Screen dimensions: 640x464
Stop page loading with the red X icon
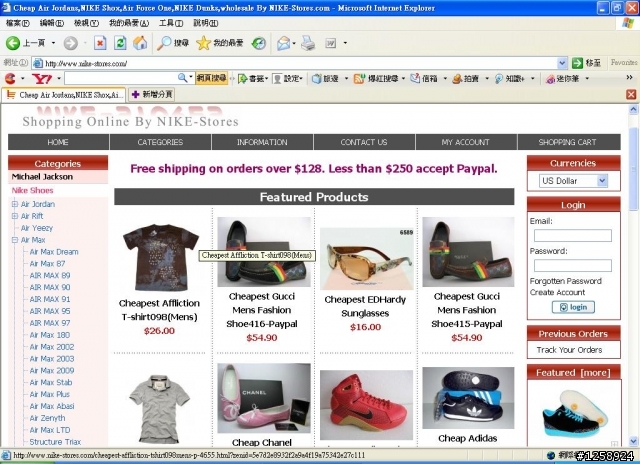click(100, 43)
